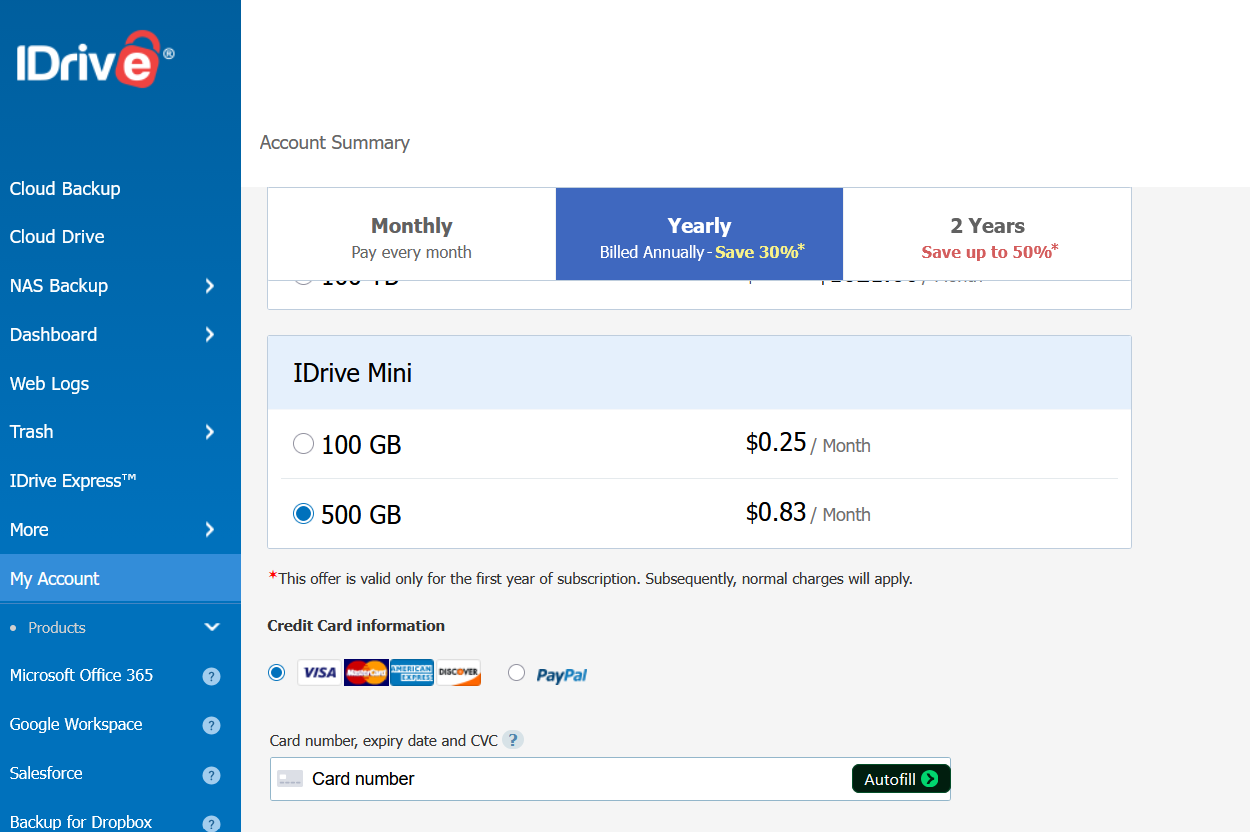Open help for Microsoft Office 365
1250x832 pixels.
[x=211, y=676]
